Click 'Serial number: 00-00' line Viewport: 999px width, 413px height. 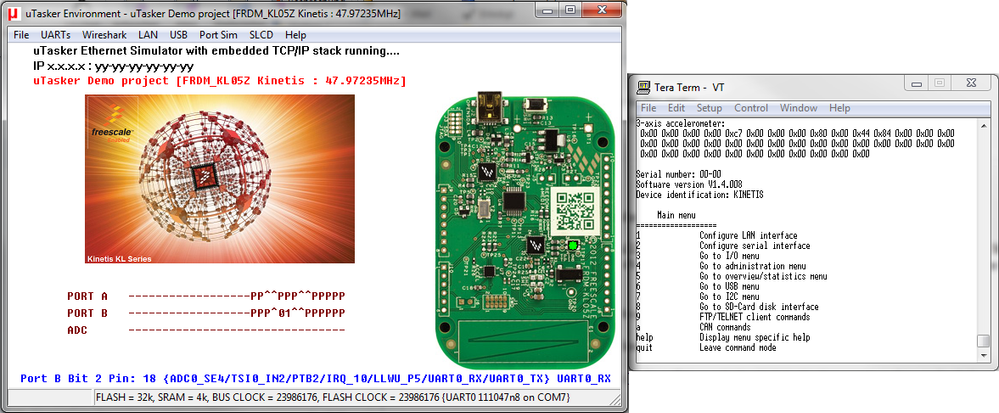pyautogui.click(x=679, y=174)
